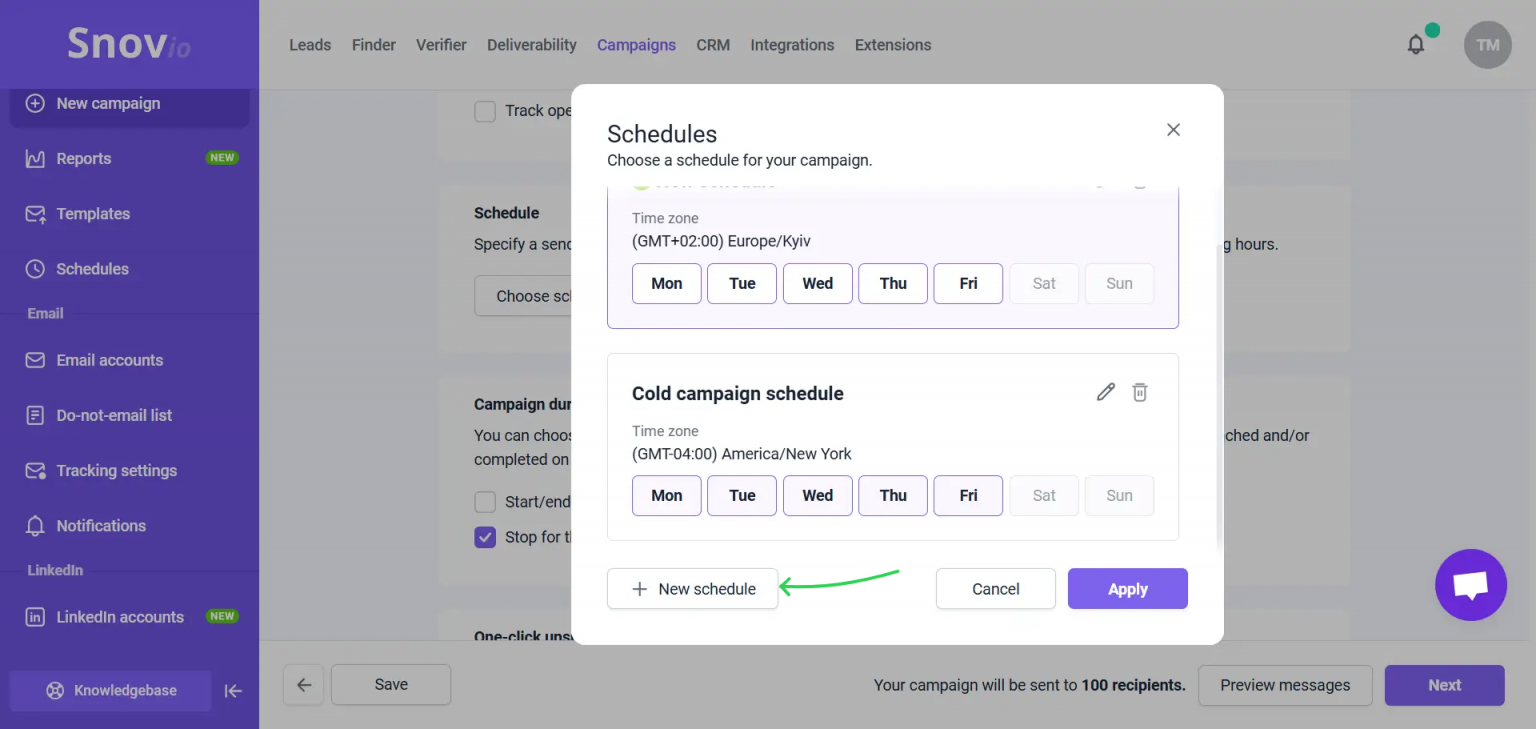Check the Start/end checkbox under Campaign duration
The height and width of the screenshot is (729, 1536).
tap(485, 501)
